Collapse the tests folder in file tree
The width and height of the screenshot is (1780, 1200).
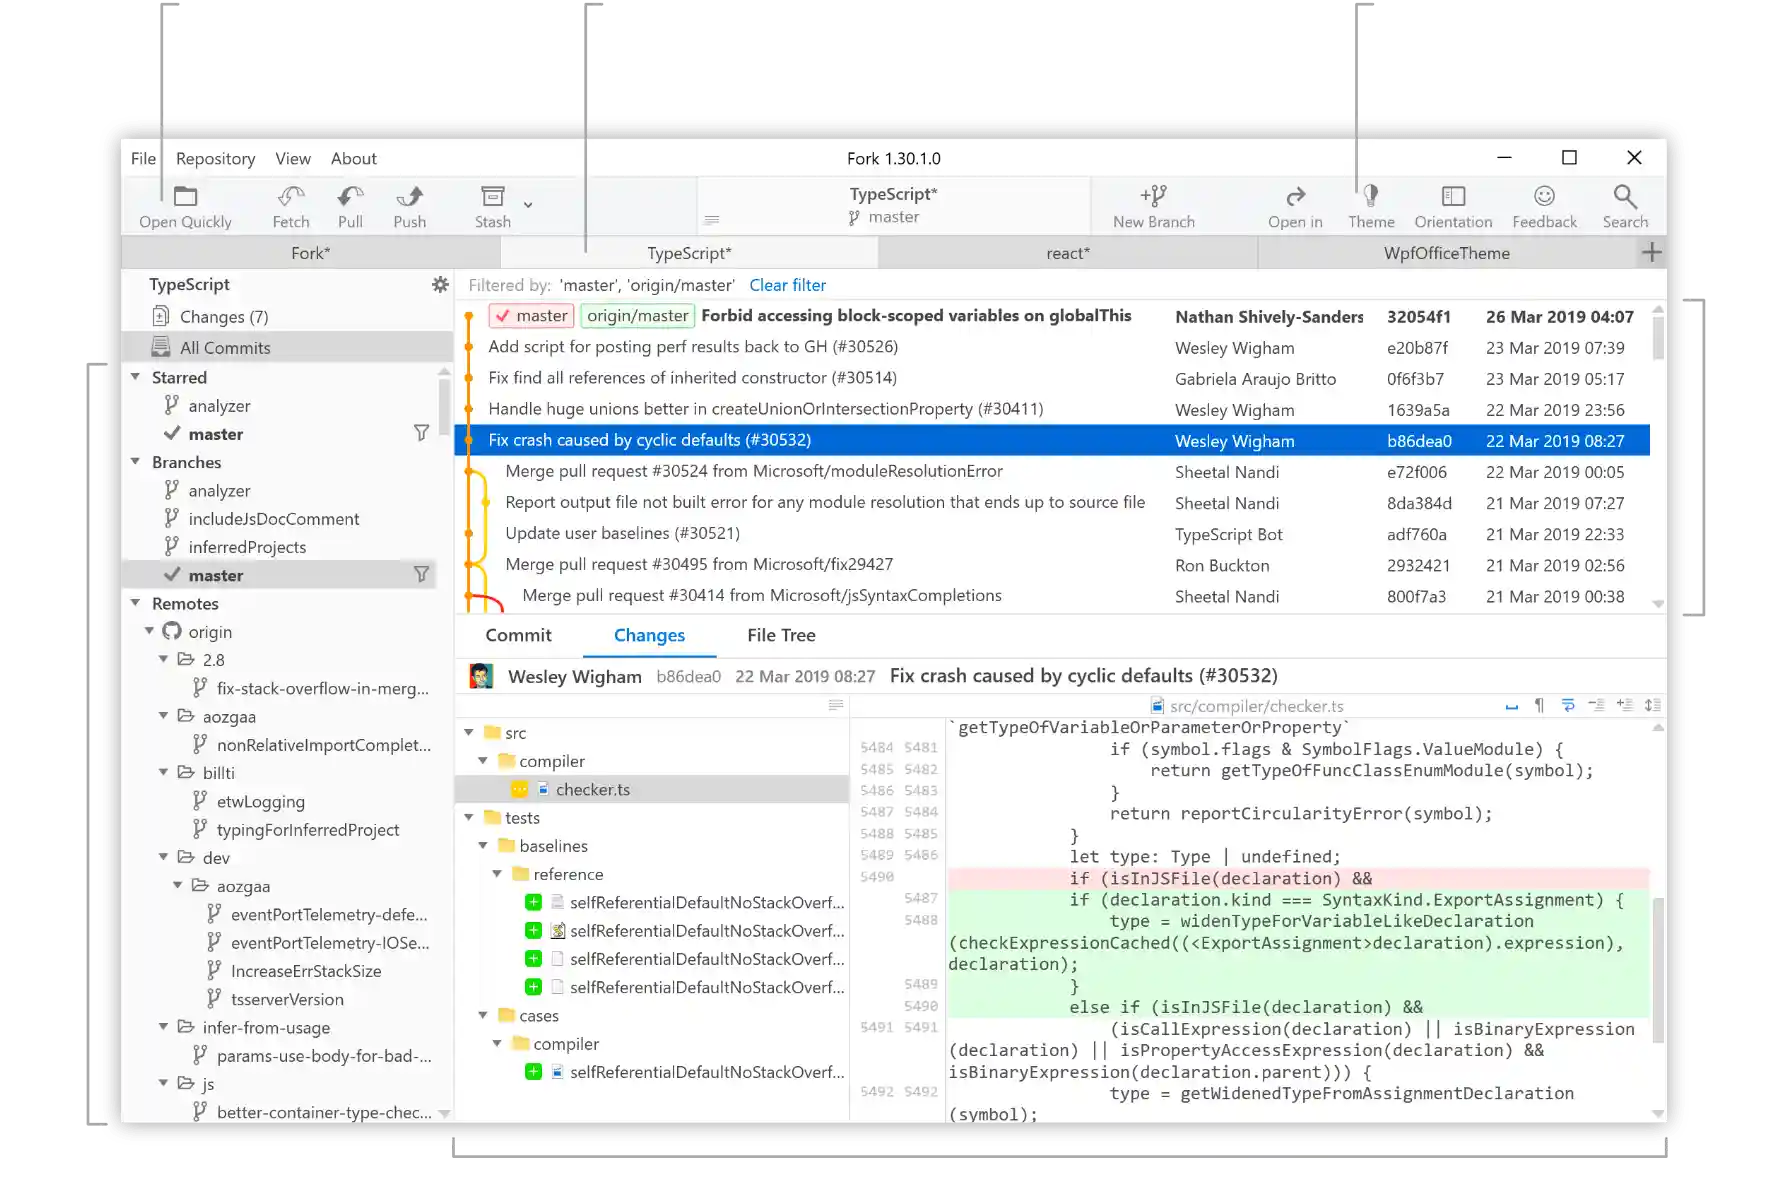(x=469, y=818)
